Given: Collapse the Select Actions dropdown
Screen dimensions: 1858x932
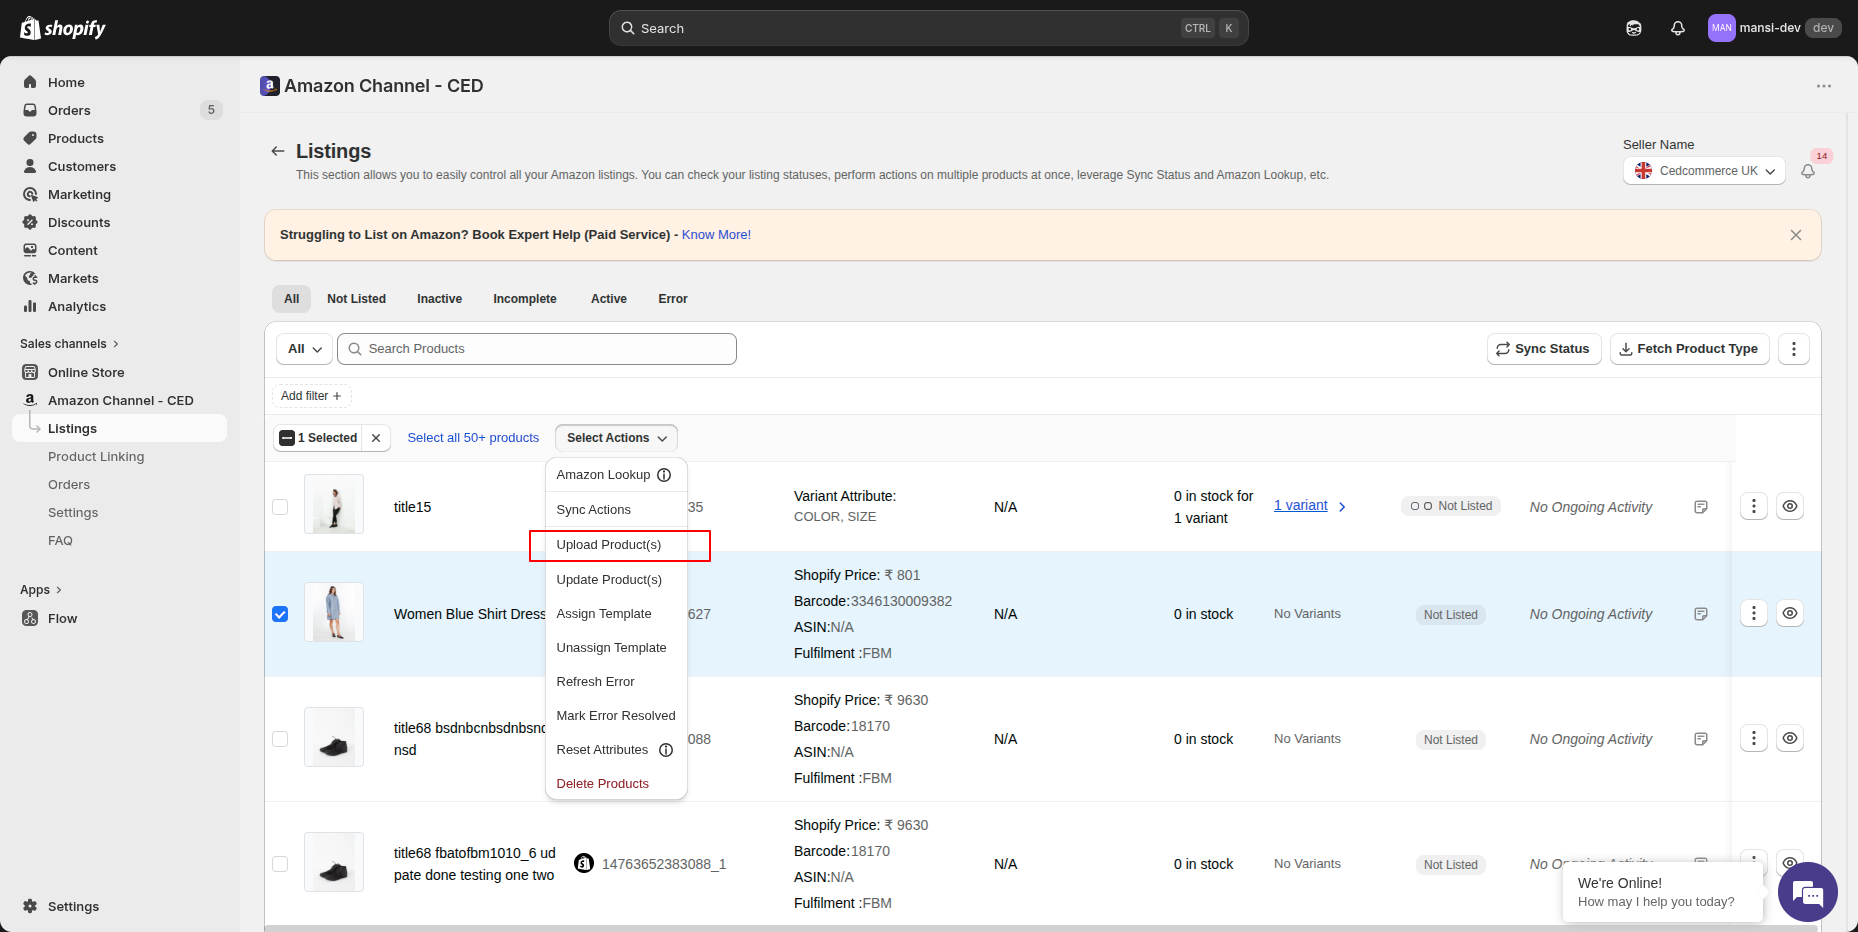Looking at the screenshot, I should (616, 438).
